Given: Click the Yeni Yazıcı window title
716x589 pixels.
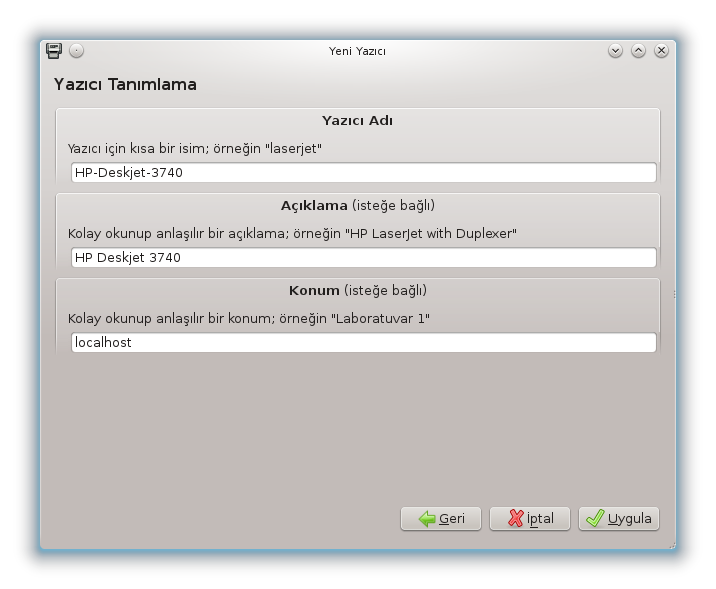Looking at the screenshot, I should click(x=358, y=51).
